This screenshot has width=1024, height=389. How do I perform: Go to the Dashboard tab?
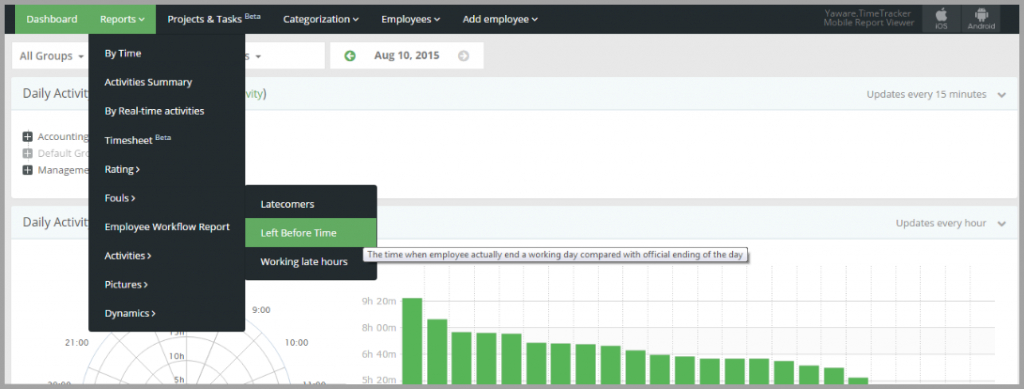[52, 20]
